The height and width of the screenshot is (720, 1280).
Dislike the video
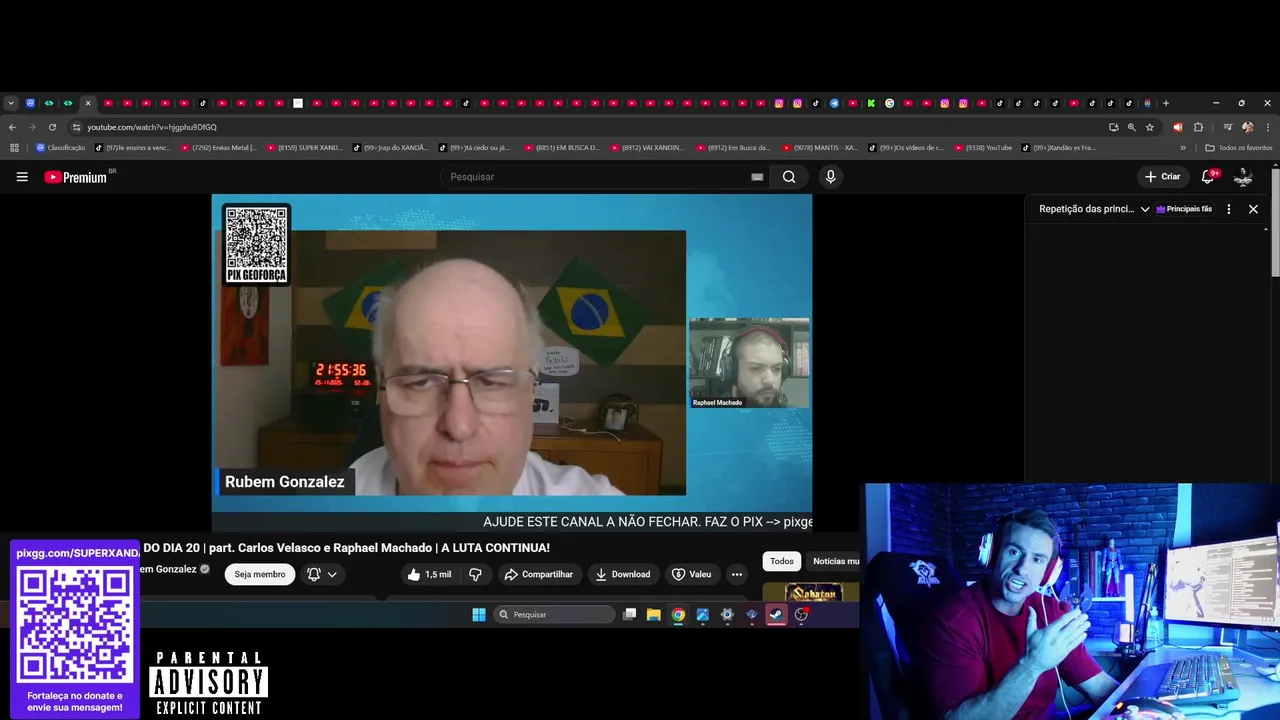click(475, 574)
